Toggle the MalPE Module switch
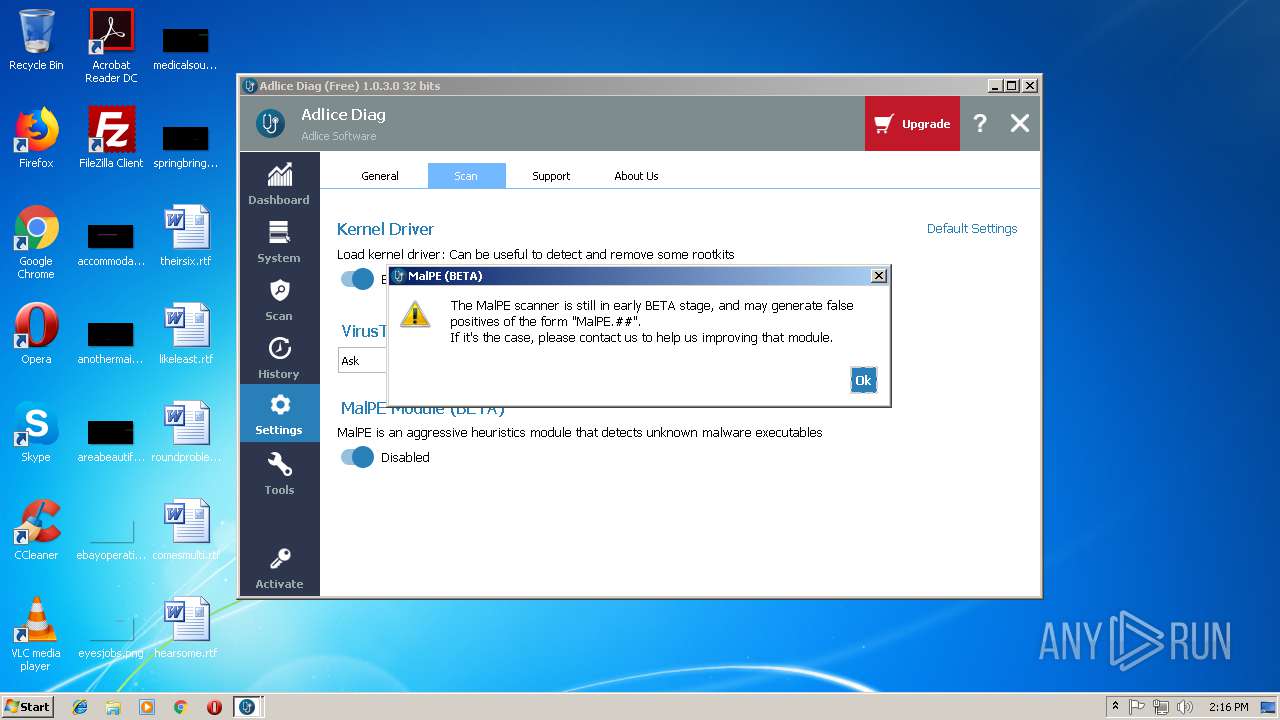Screen dimensions: 1280x720 pos(357,457)
